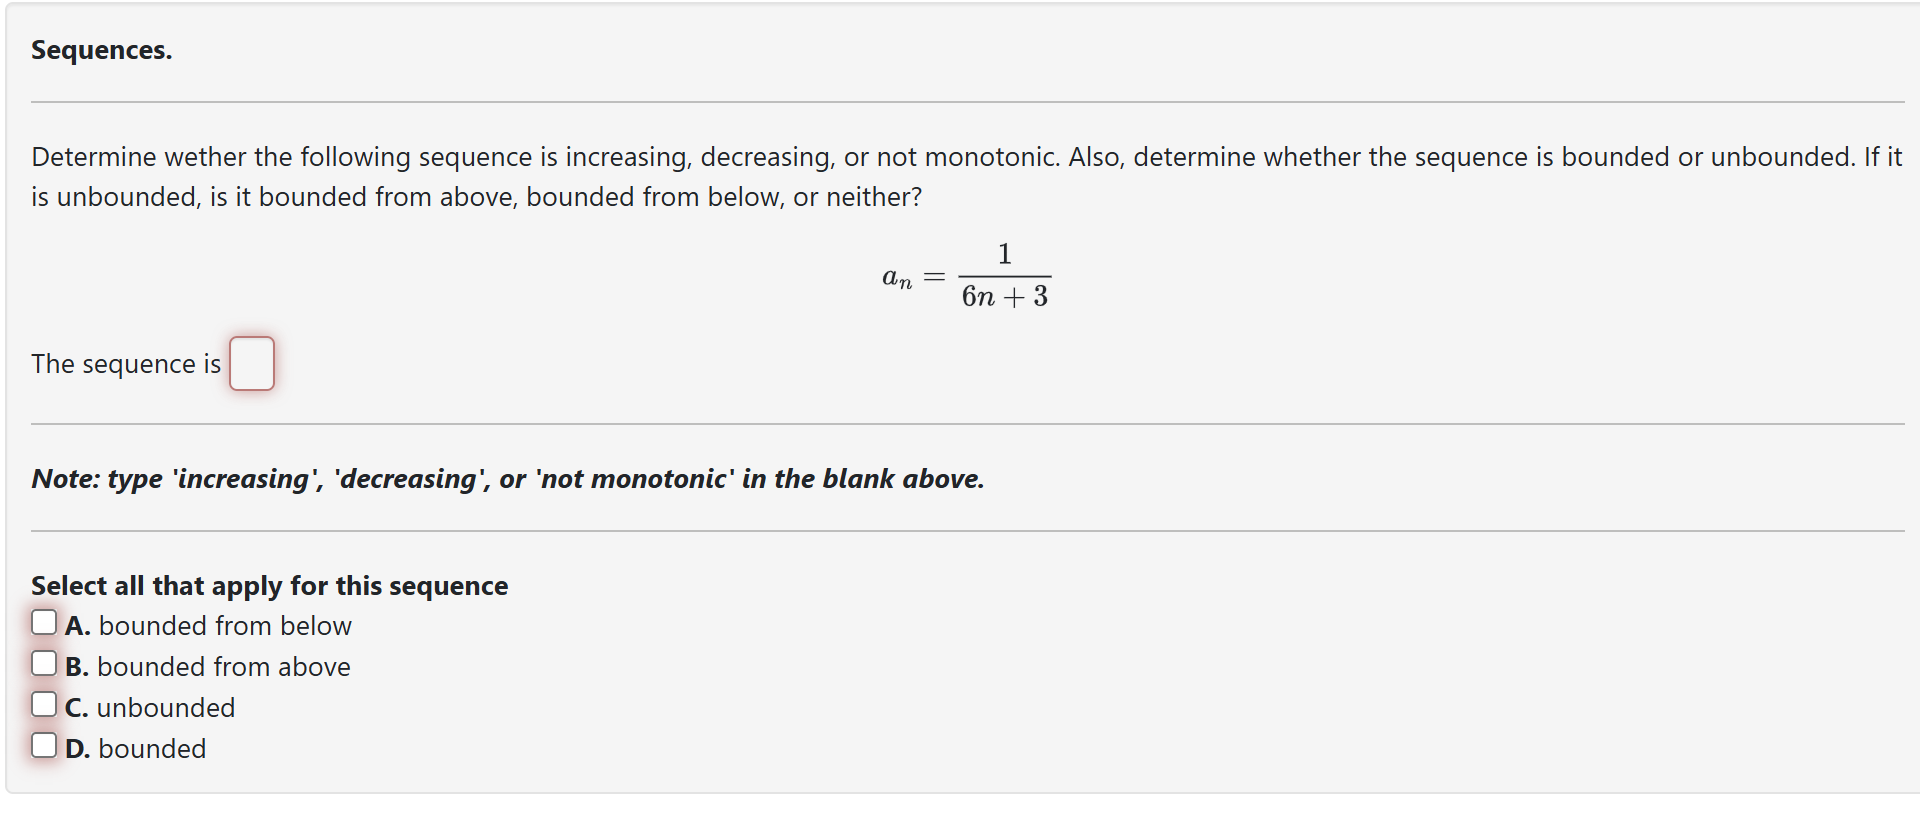Enable the C unbounded checkbox
The image size is (1920, 834).
tap(44, 703)
